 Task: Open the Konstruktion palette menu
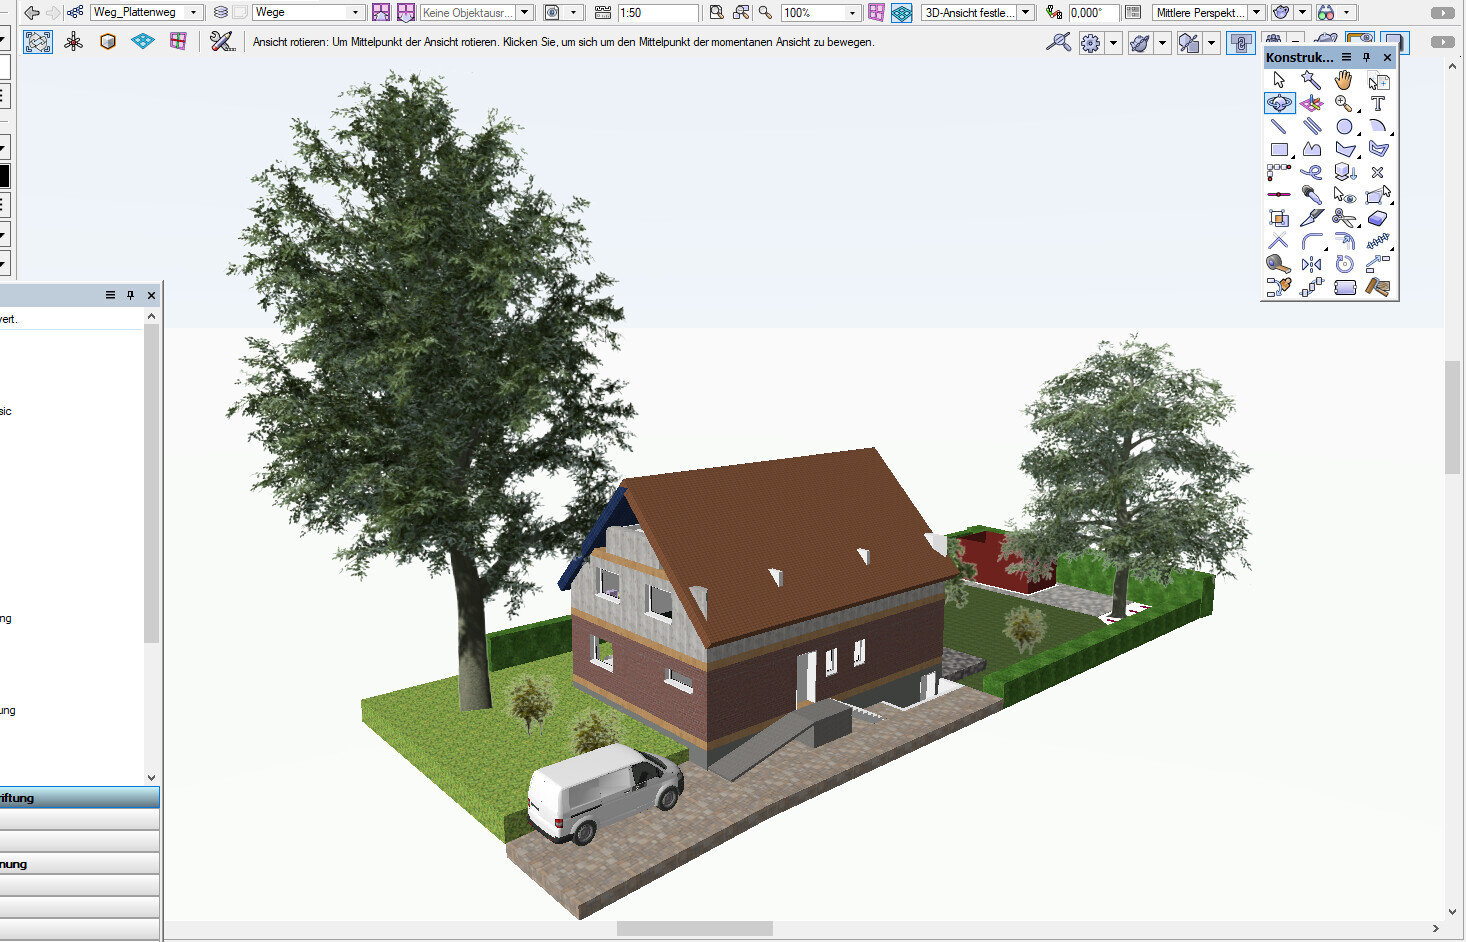[1346, 57]
